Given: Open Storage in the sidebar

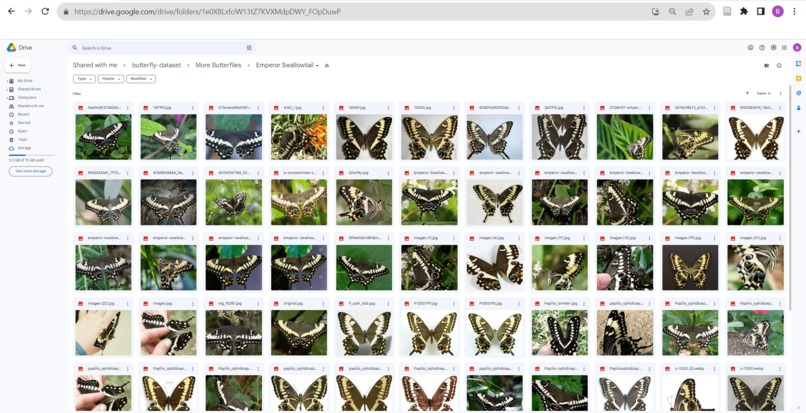Looking at the screenshot, I should click(x=24, y=148).
